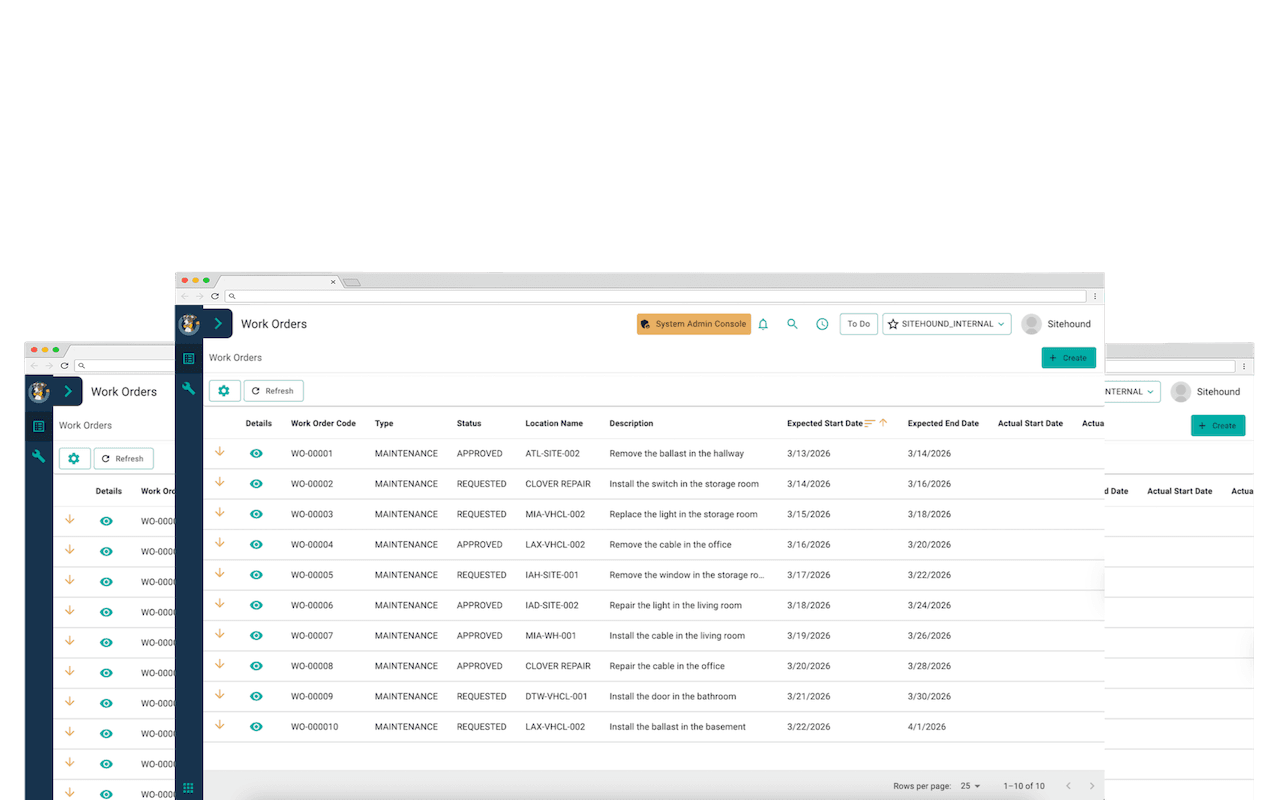Open column settings via the gear button
The height and width of the screenshot is (800, 1280).
coord(224,390)
